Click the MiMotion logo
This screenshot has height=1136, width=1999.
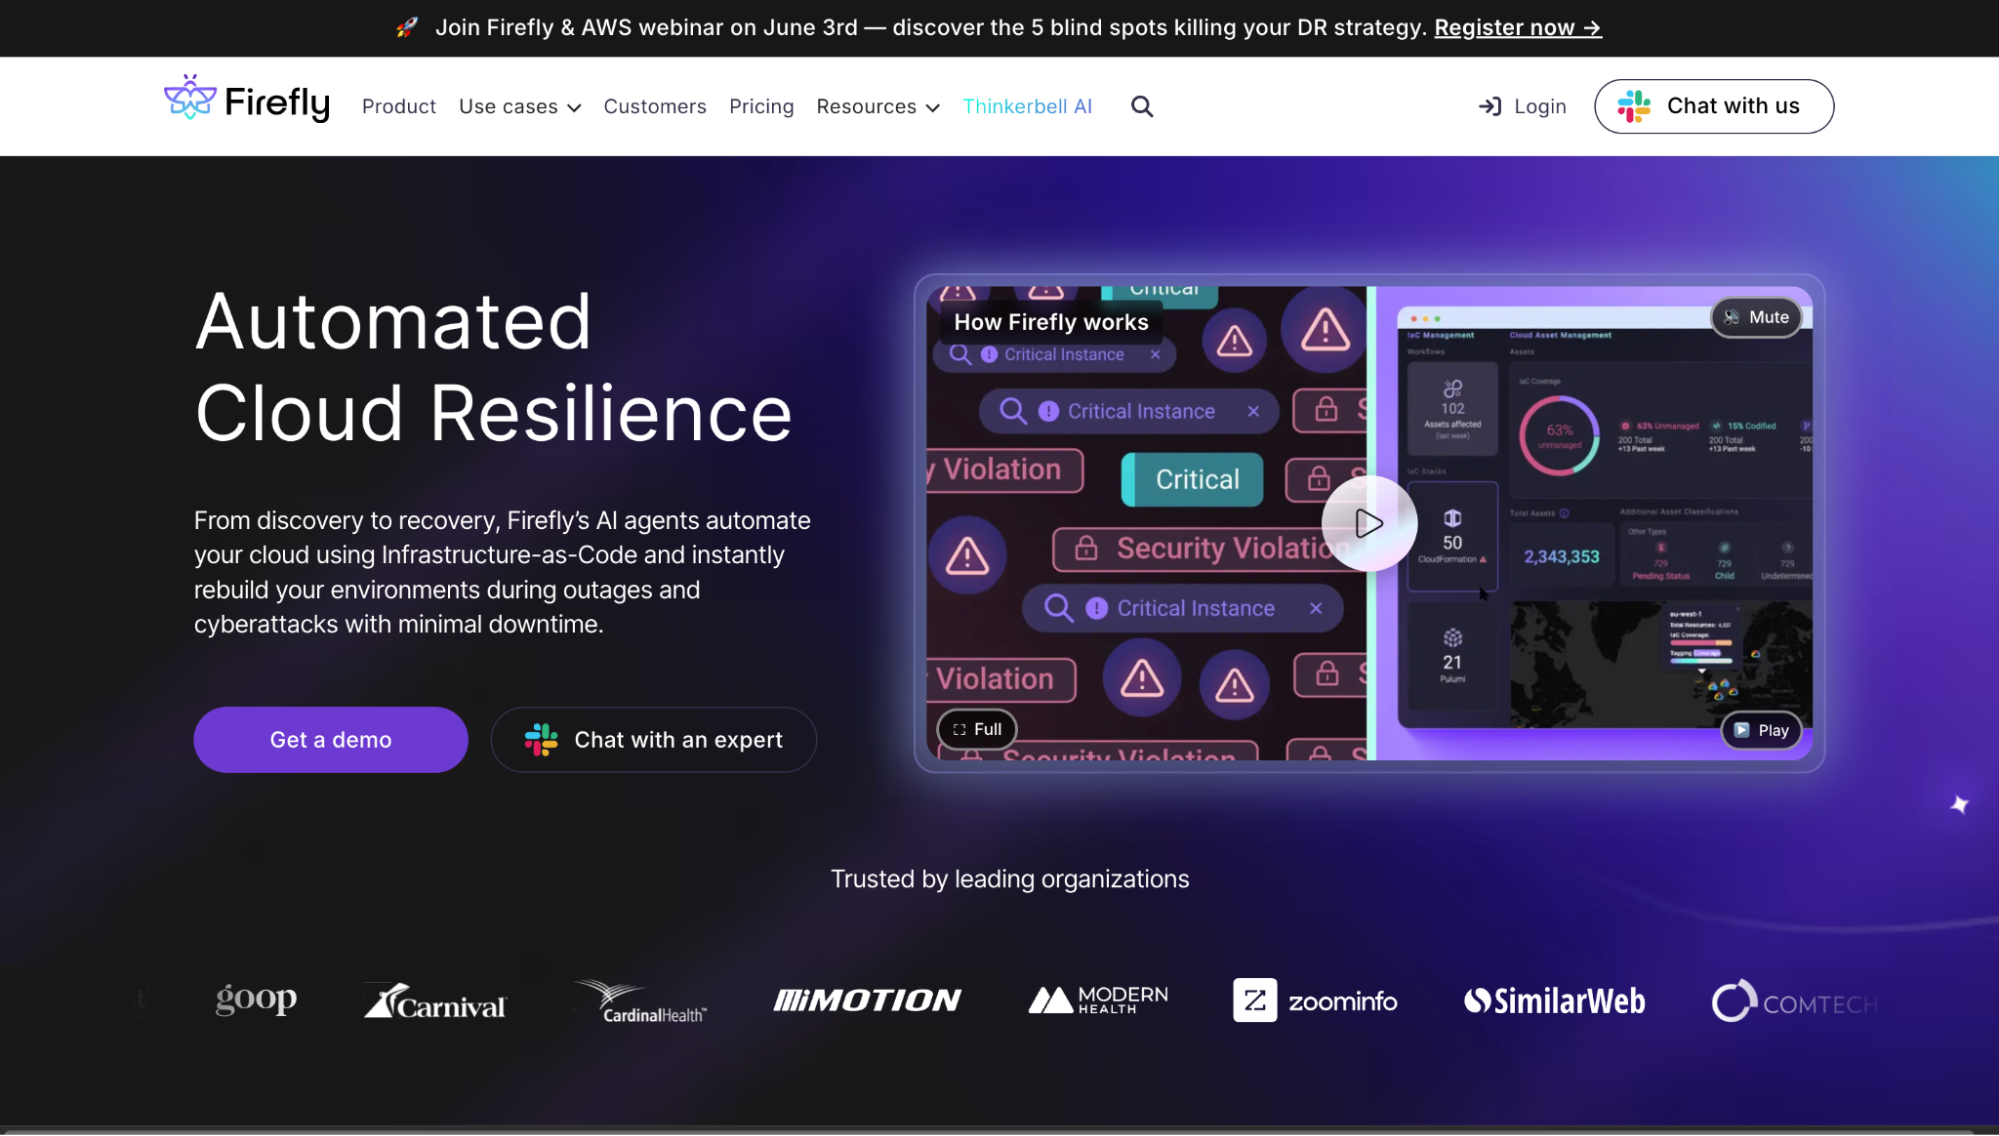[867, 1000]
